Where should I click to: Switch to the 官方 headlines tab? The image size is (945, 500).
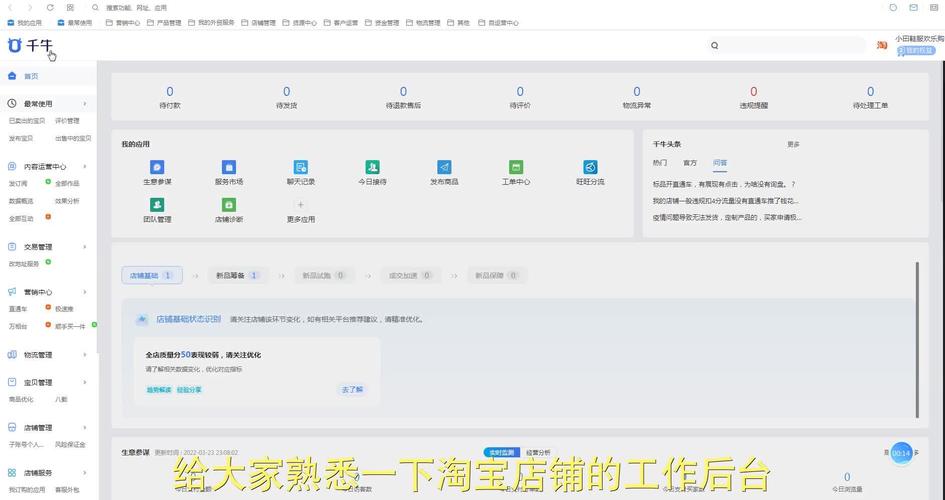click(690, 163)
